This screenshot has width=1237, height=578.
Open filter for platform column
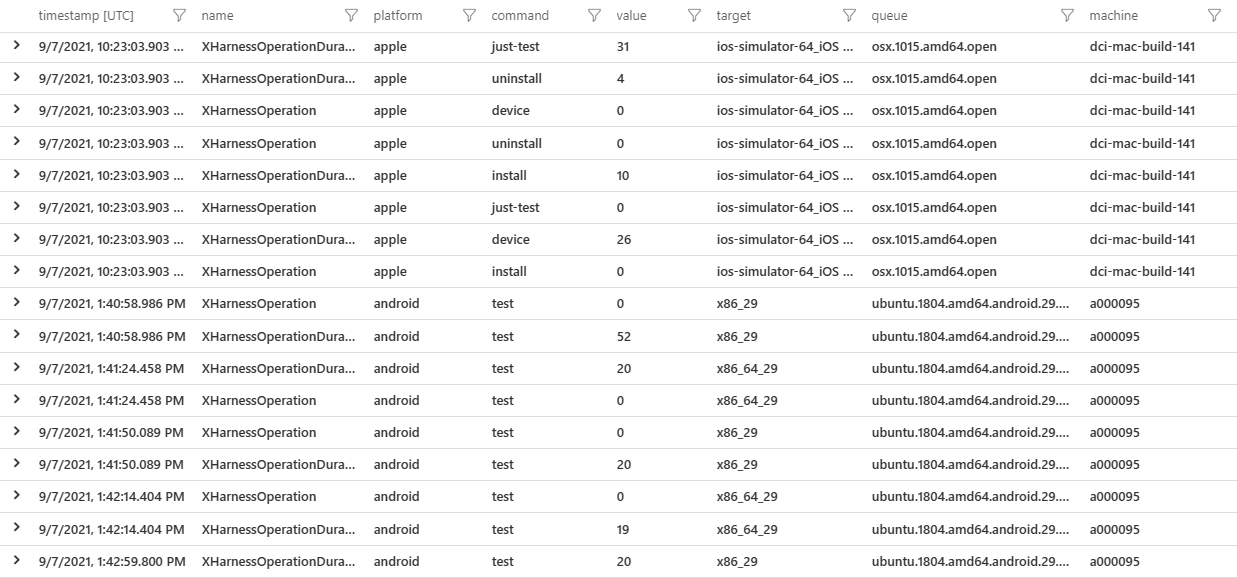pyautogui.click(x=469, y=16)
